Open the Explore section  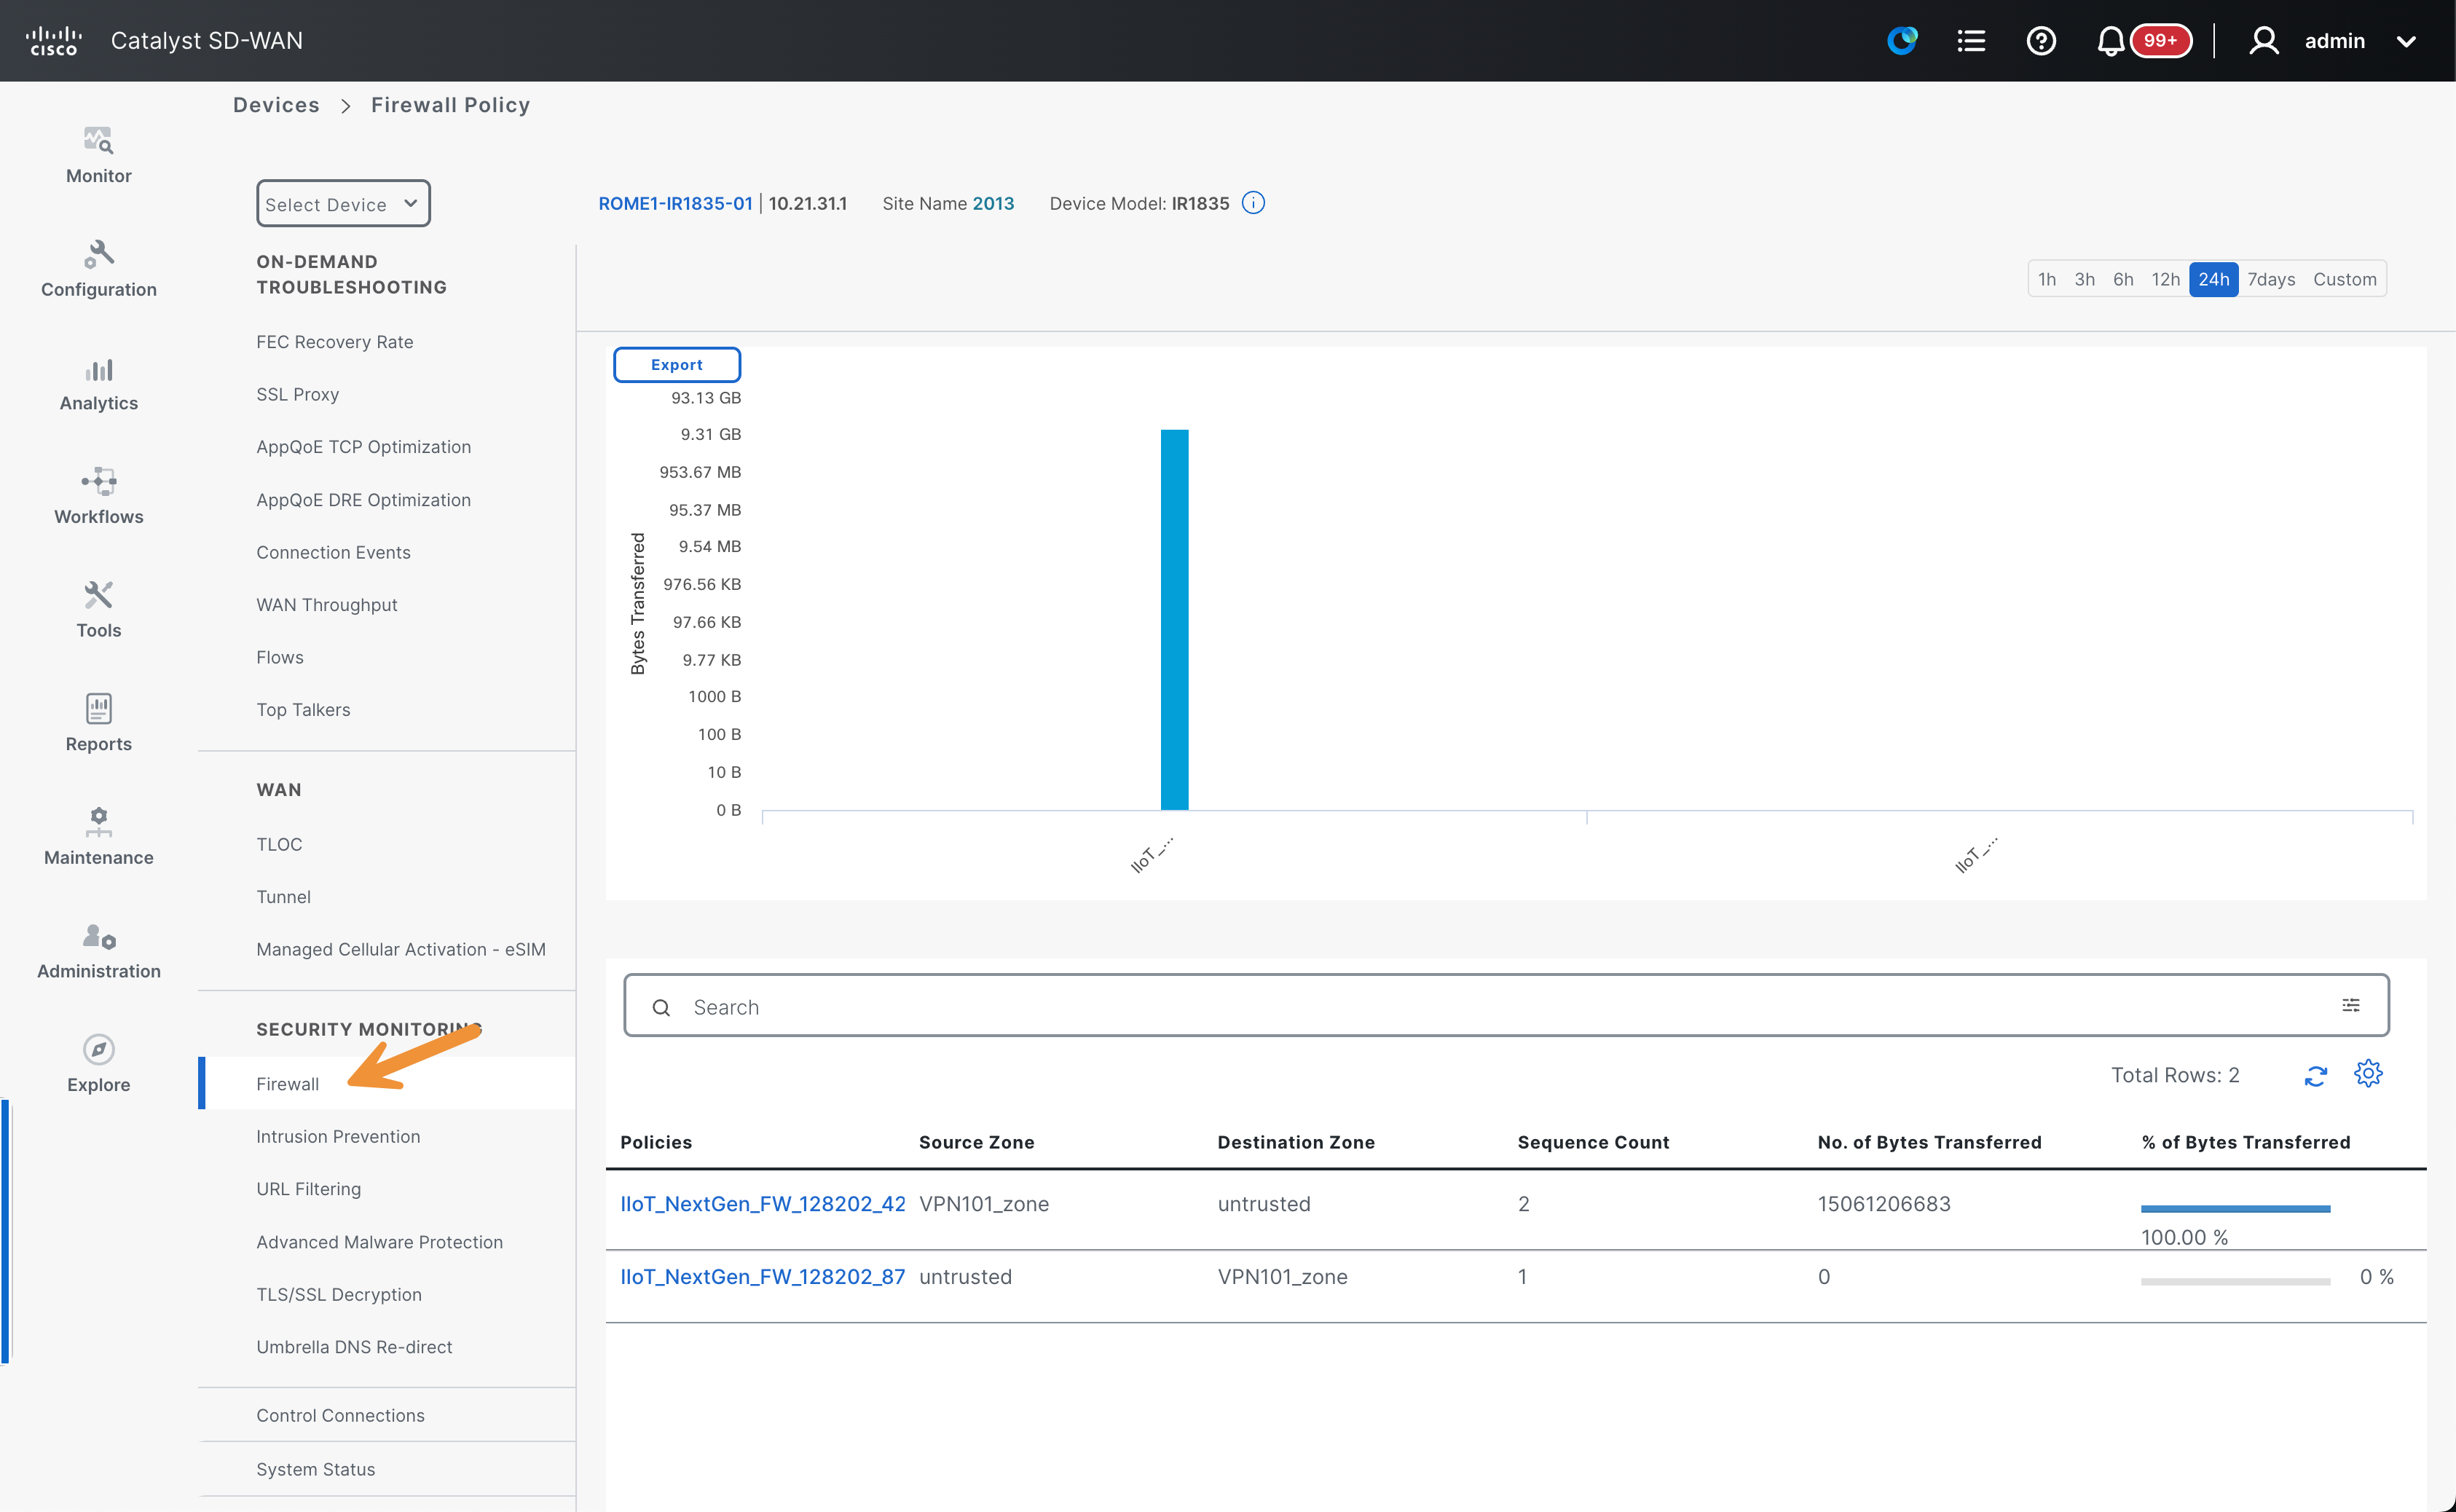(x=98, y=1065)
